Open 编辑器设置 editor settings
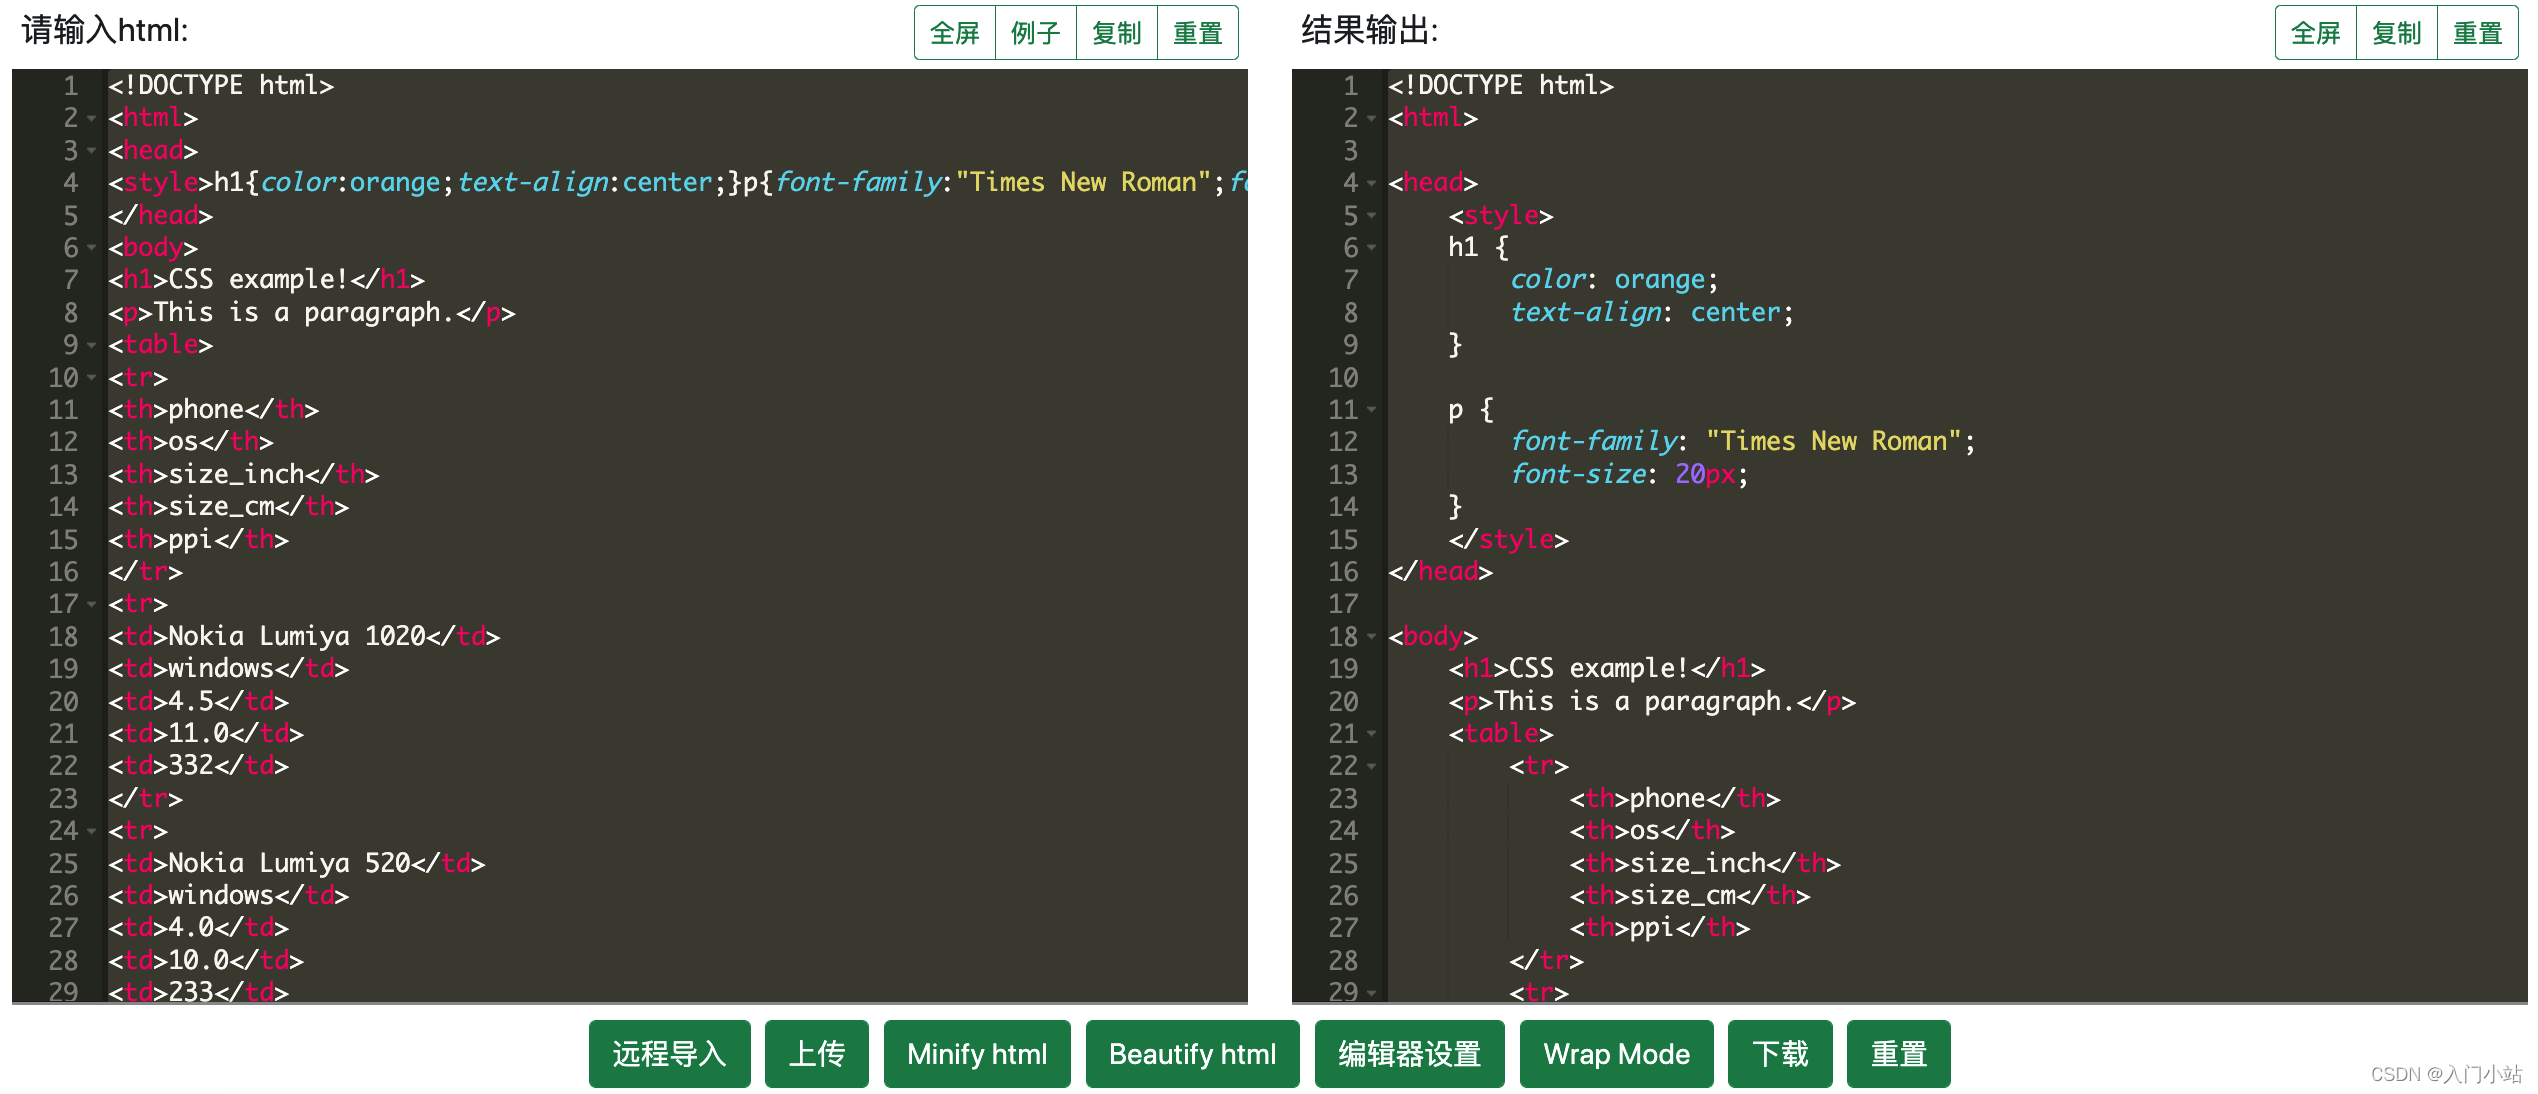 point(1409,1053)
